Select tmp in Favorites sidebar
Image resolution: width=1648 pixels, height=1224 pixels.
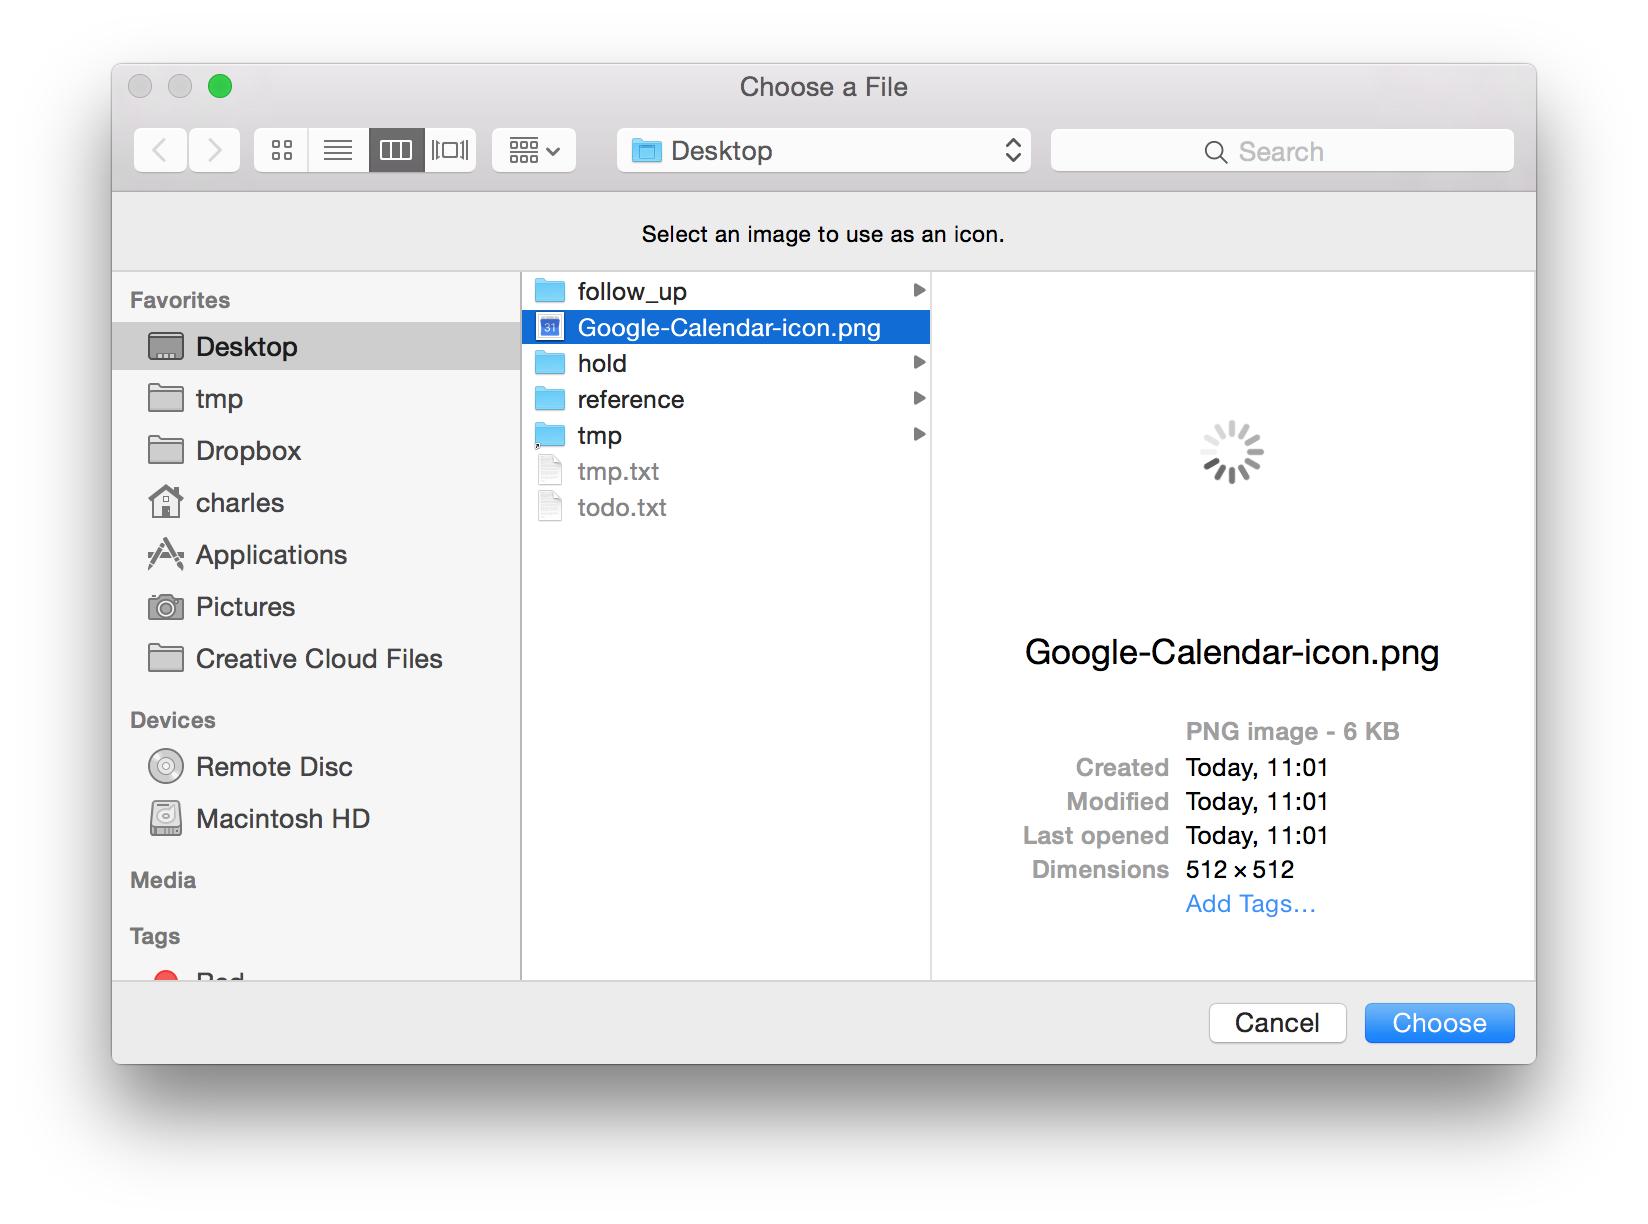(x=316, y=399)
